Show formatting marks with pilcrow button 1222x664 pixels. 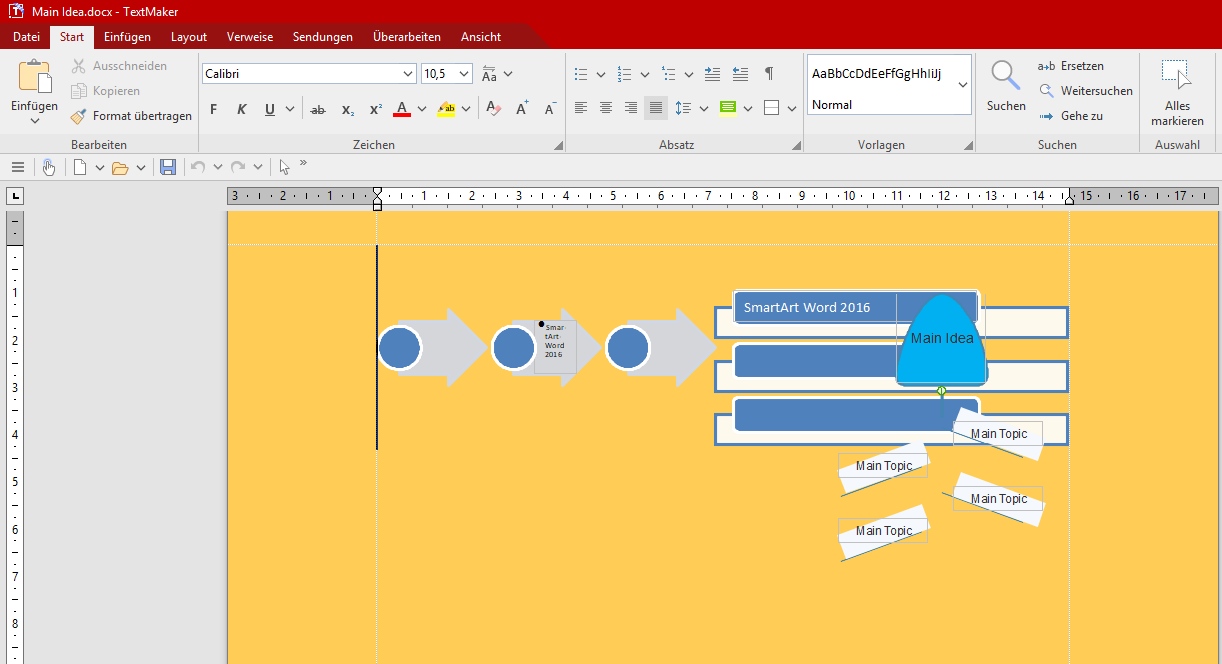coord(768,74)
